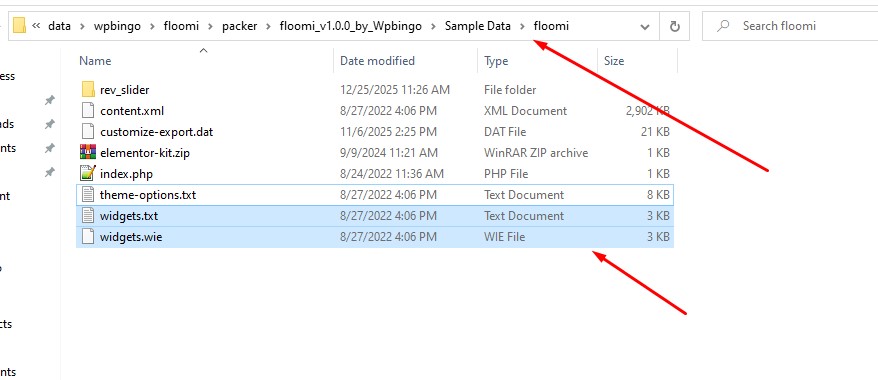Click the widgets.txt document icon

point(88,215)
